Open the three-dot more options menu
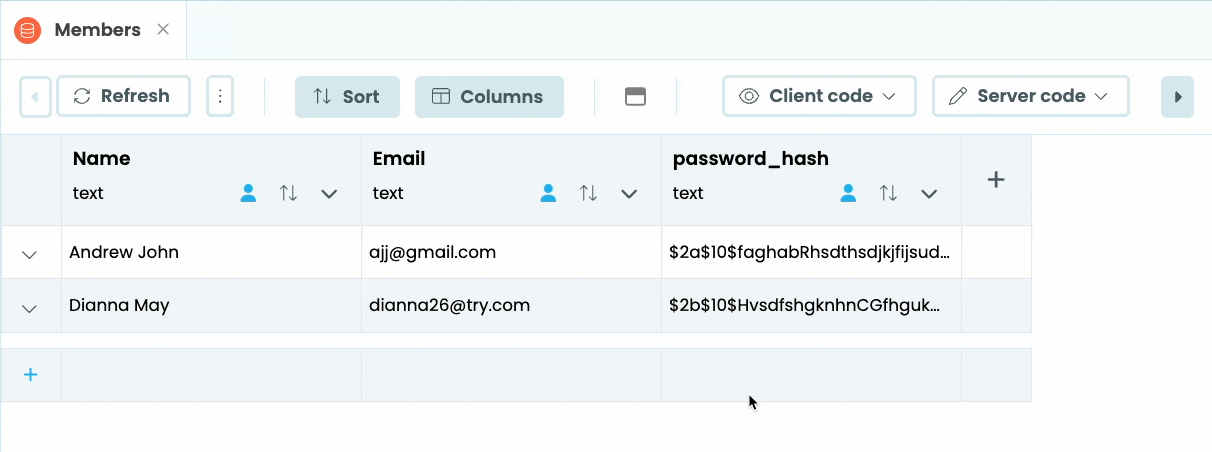 [x=220, y=96]
